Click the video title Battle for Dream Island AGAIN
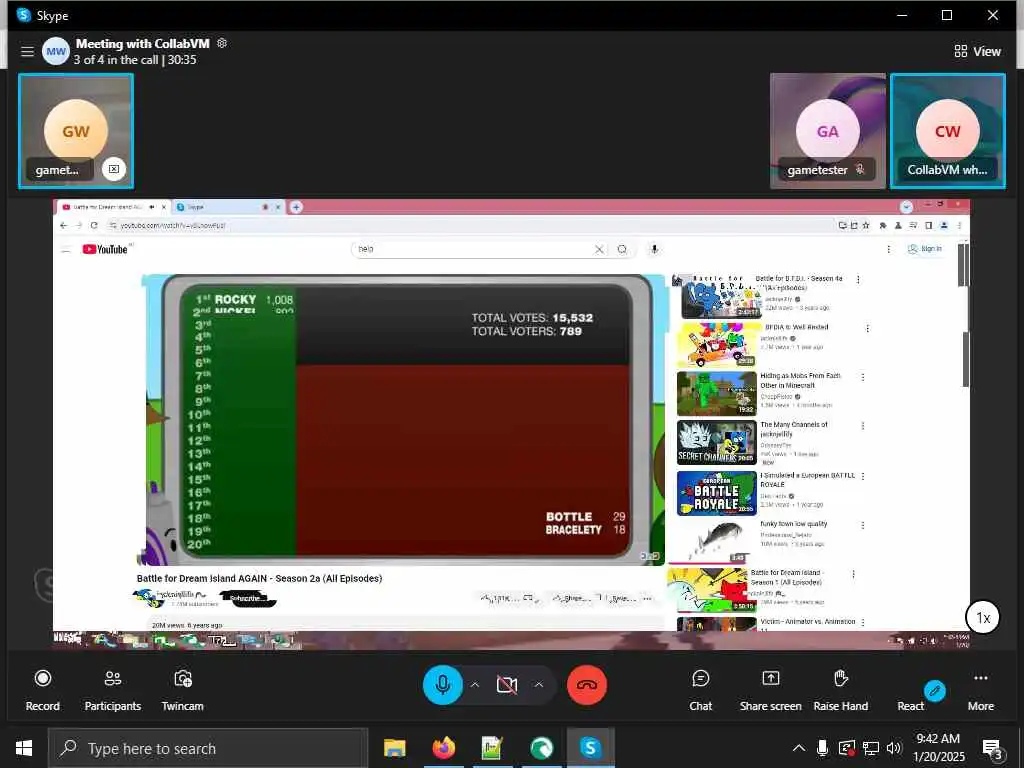The width and height of the screenshot is (1024, 768). click(259, 578)
